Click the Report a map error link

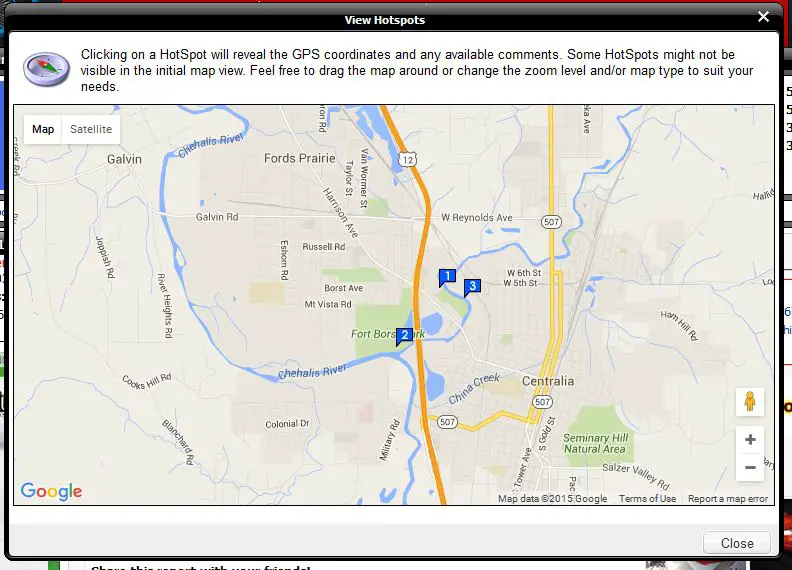click(x=728, y=498)
